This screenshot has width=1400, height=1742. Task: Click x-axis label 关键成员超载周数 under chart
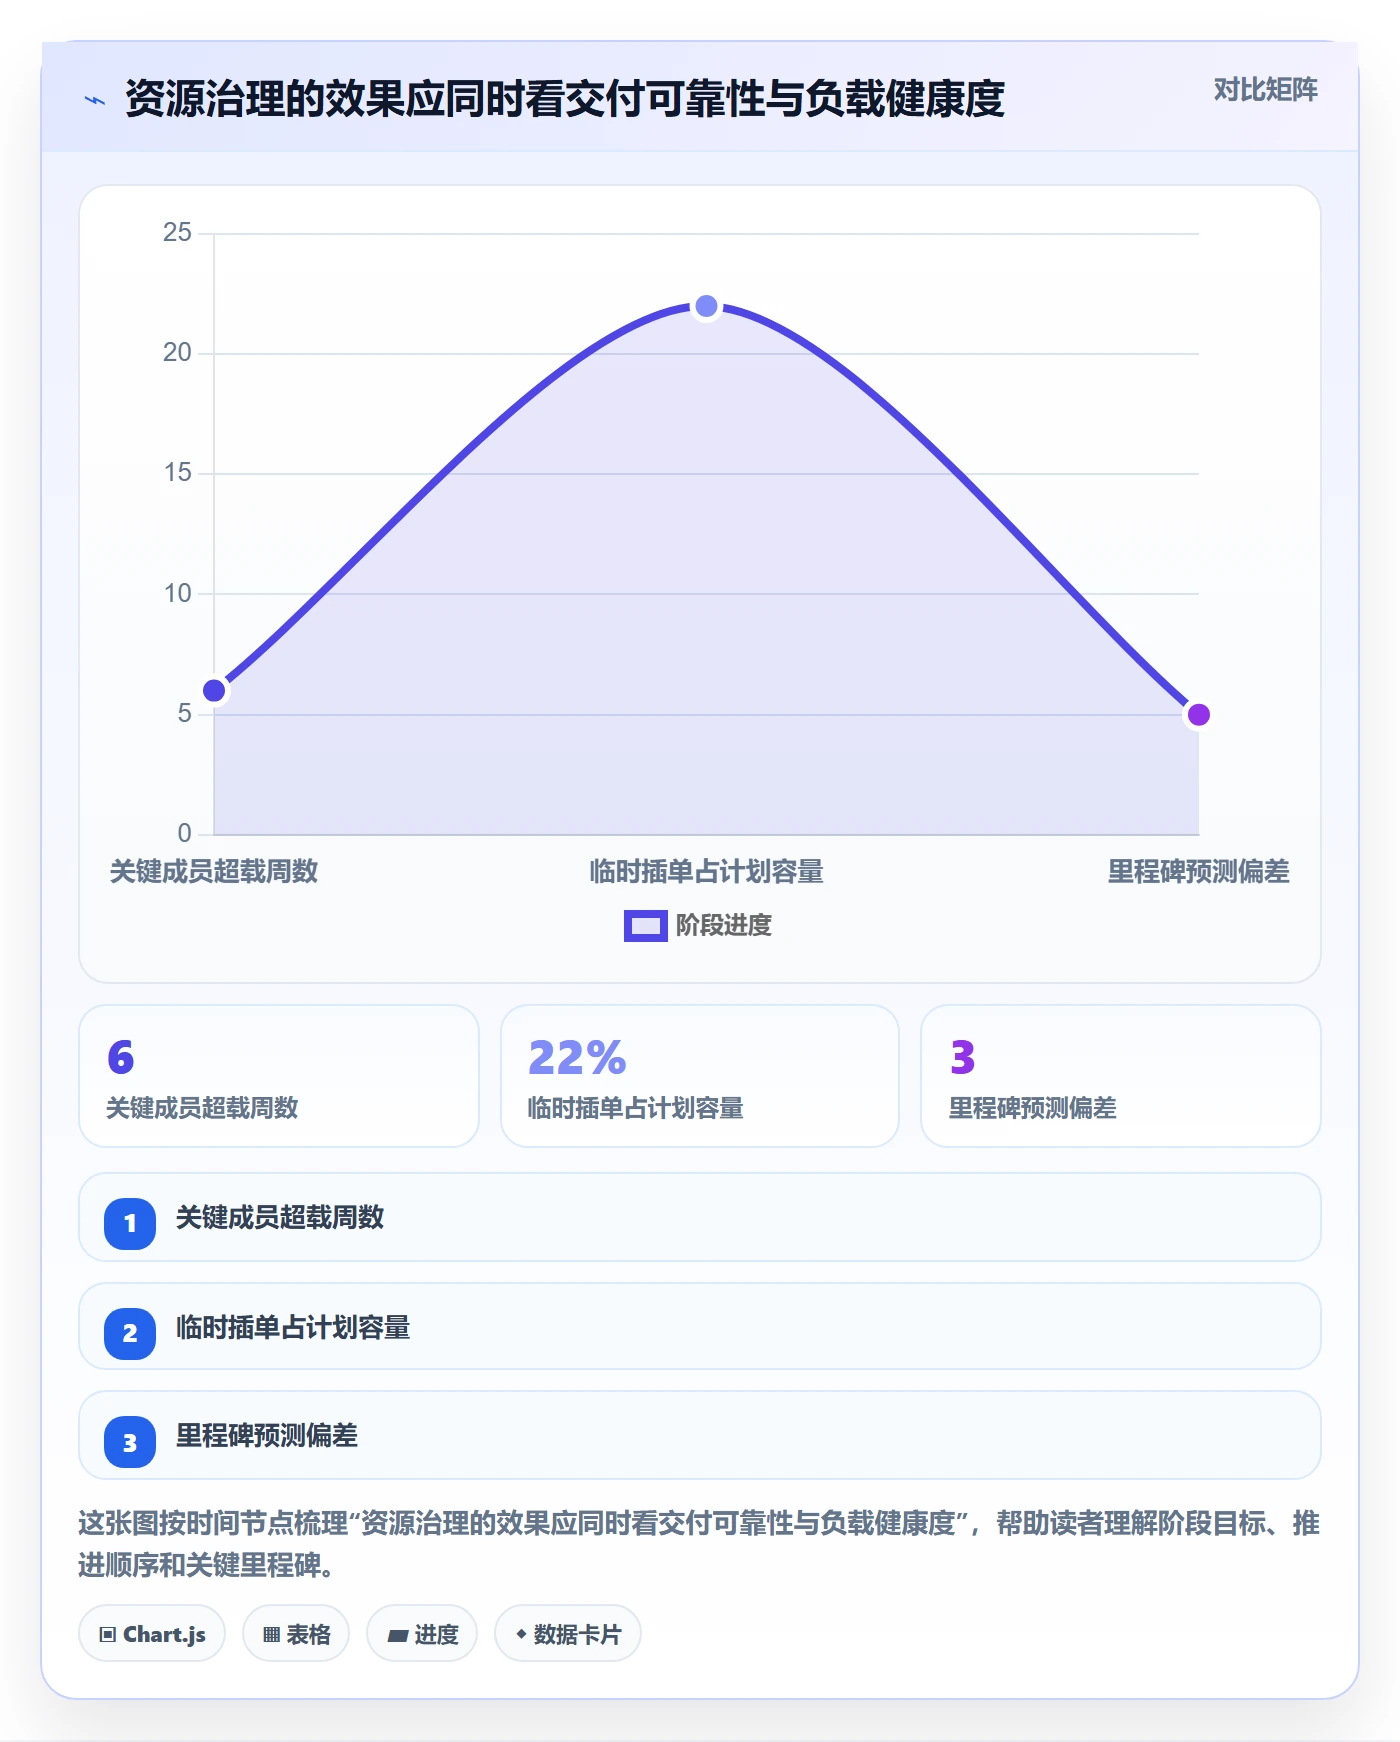tap(214, 872)
